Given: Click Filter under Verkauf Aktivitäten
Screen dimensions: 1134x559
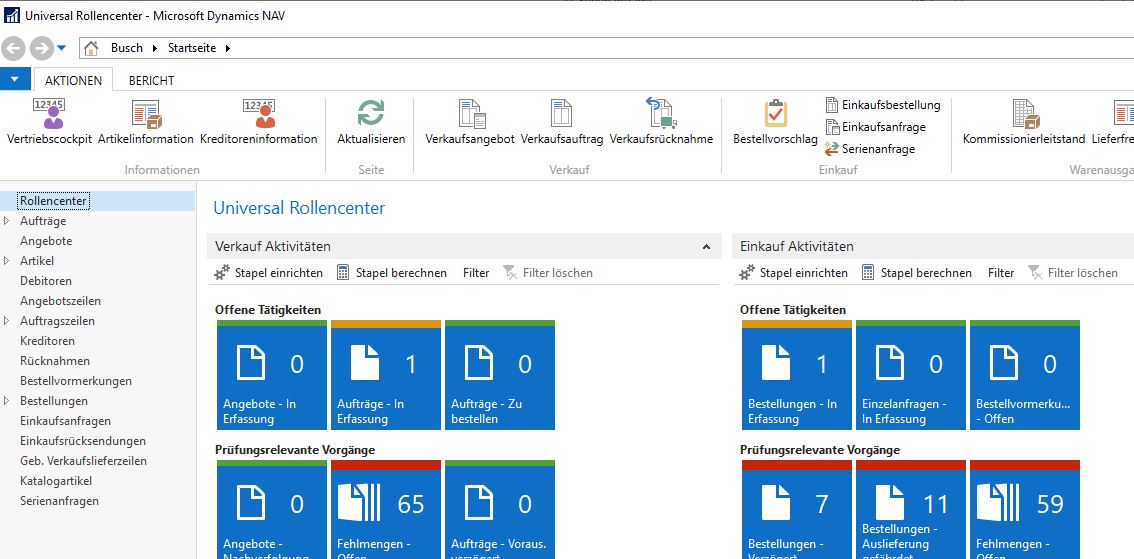Looking at the screenshot, I should pos(476,273).
